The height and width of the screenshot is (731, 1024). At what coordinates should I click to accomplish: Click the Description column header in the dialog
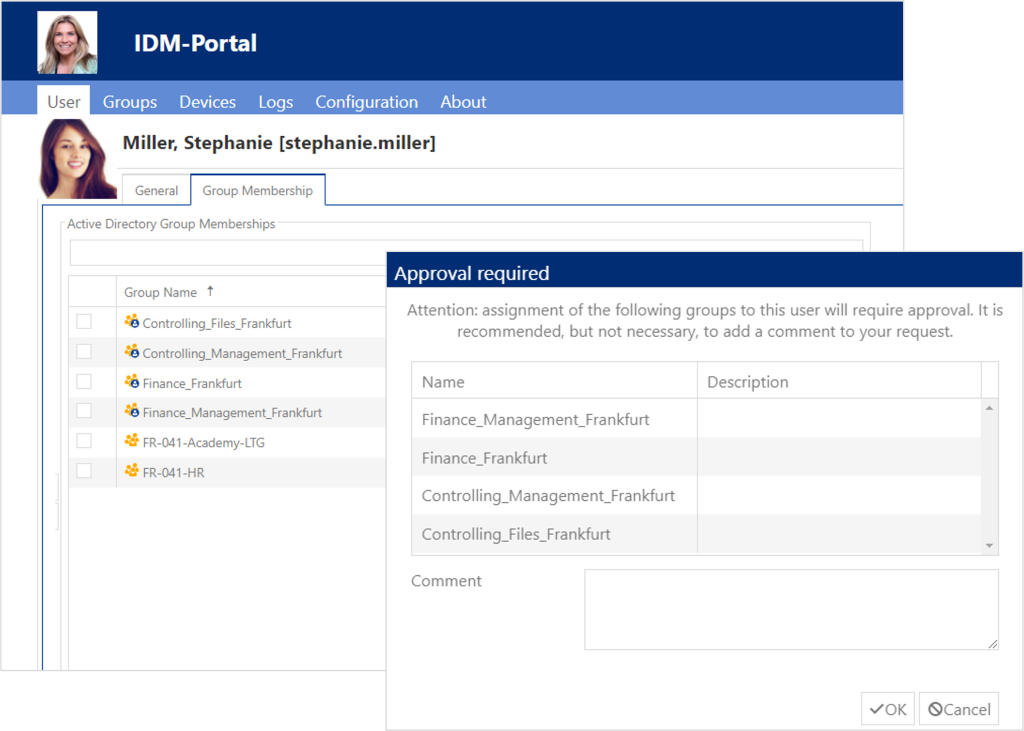click(x=839, y=382)
